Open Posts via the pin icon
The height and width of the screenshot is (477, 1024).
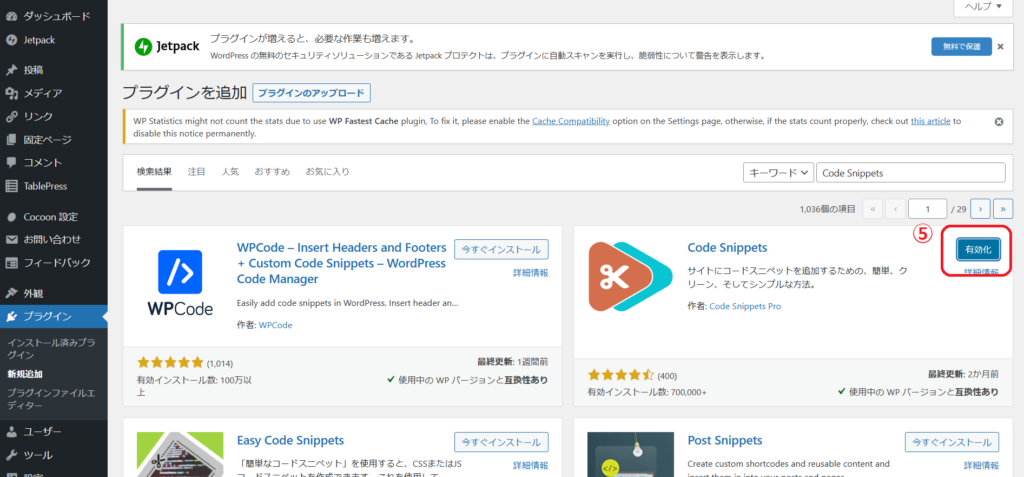click(11, 70)
